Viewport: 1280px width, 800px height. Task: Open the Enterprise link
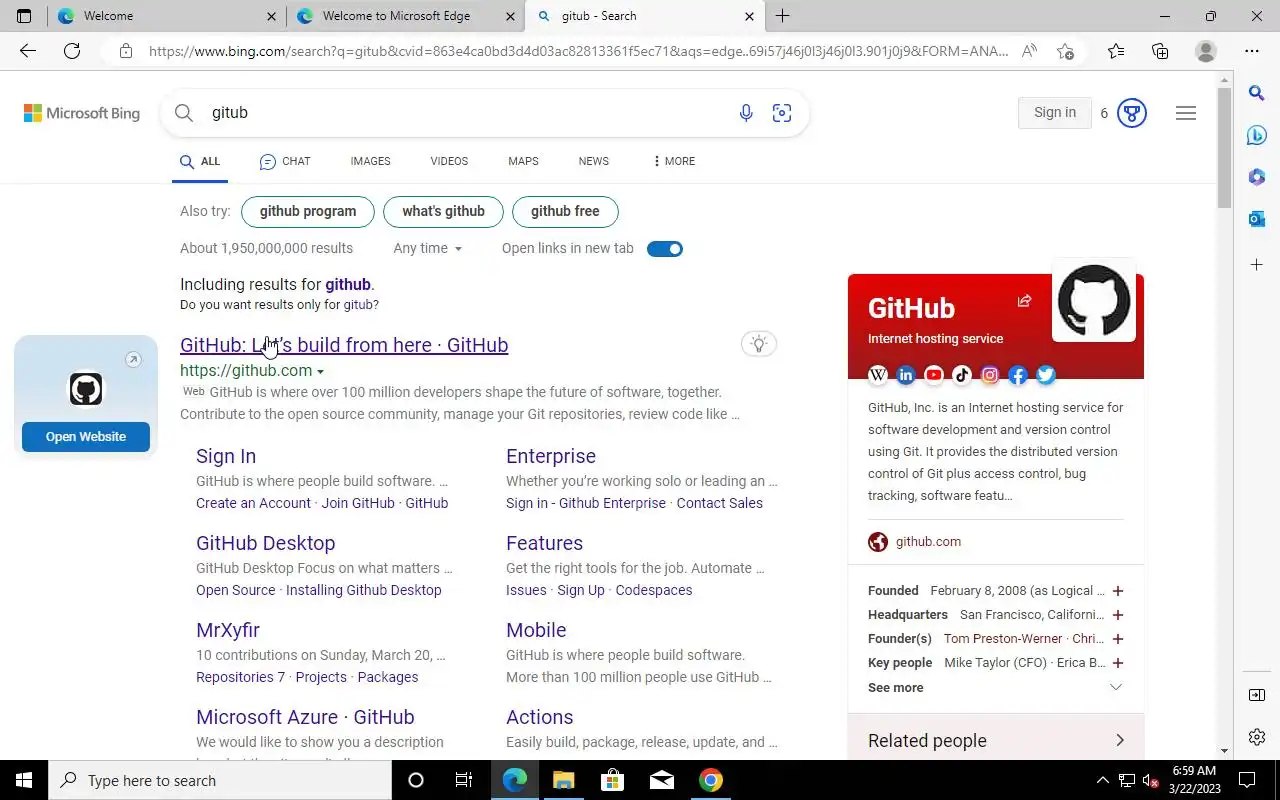pyautogui.click(x=551, y=456)
